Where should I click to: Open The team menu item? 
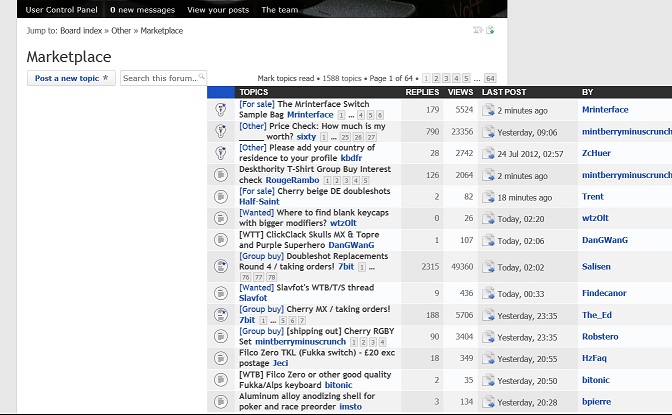tap(280, 9)
